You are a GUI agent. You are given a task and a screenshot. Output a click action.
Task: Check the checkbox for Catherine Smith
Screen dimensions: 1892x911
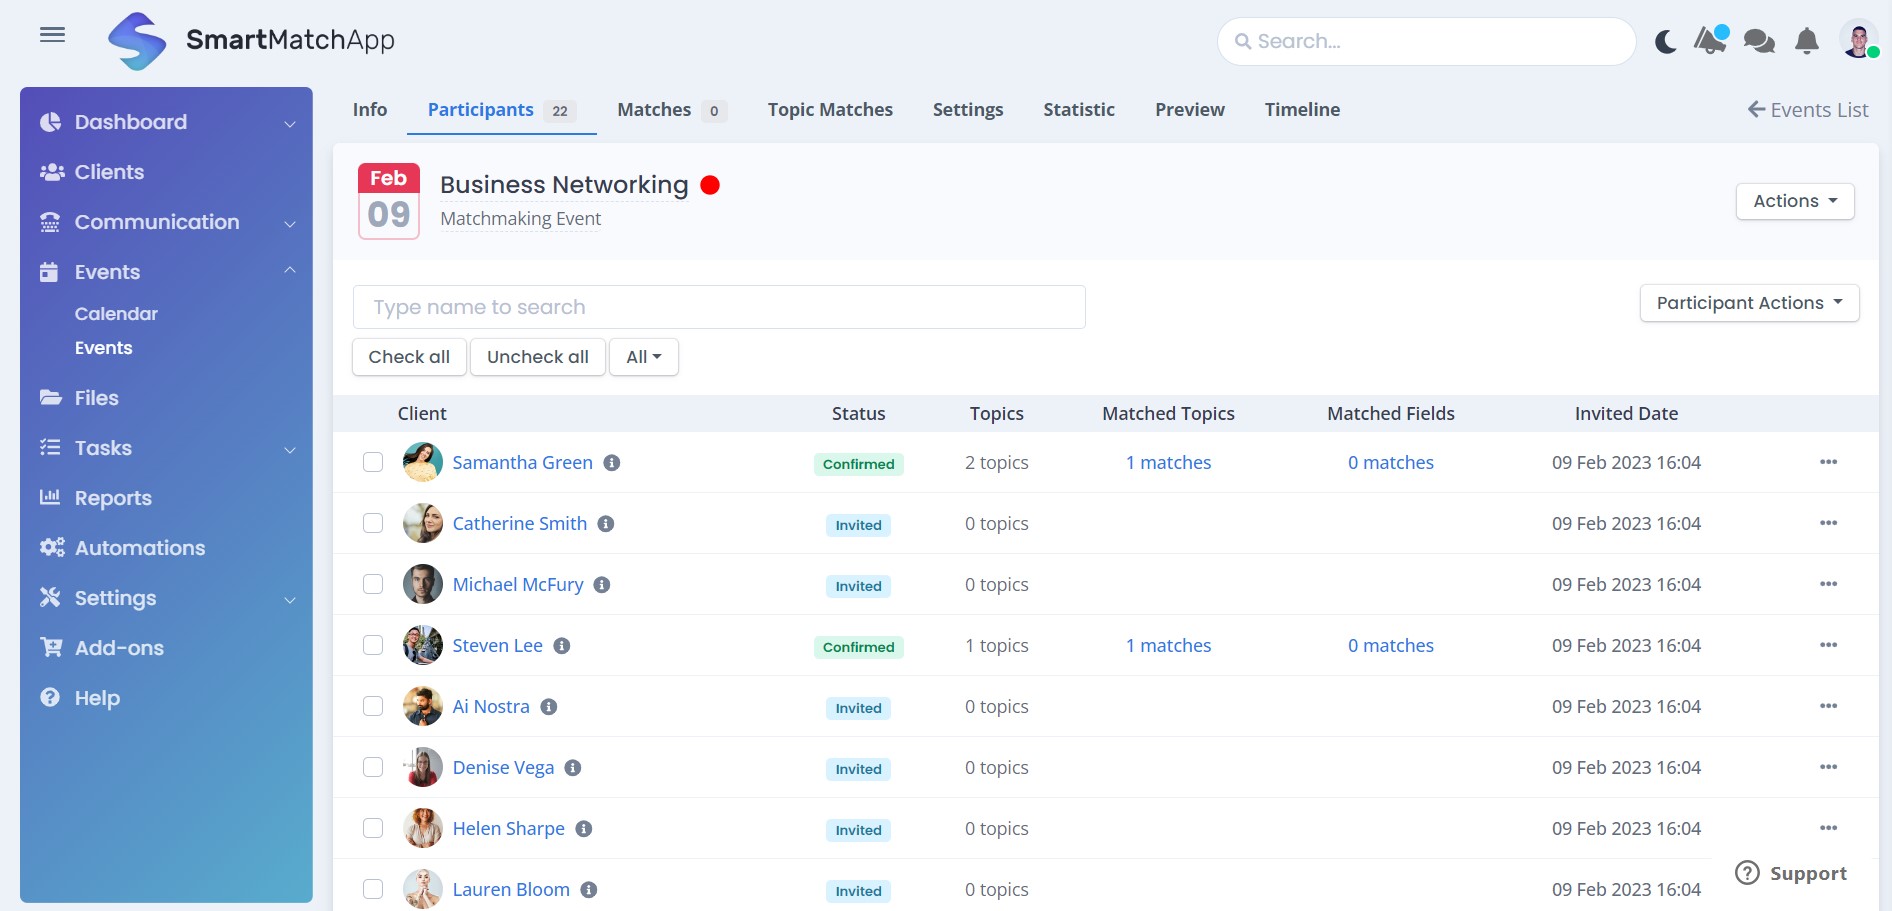(x=373, y=523)
